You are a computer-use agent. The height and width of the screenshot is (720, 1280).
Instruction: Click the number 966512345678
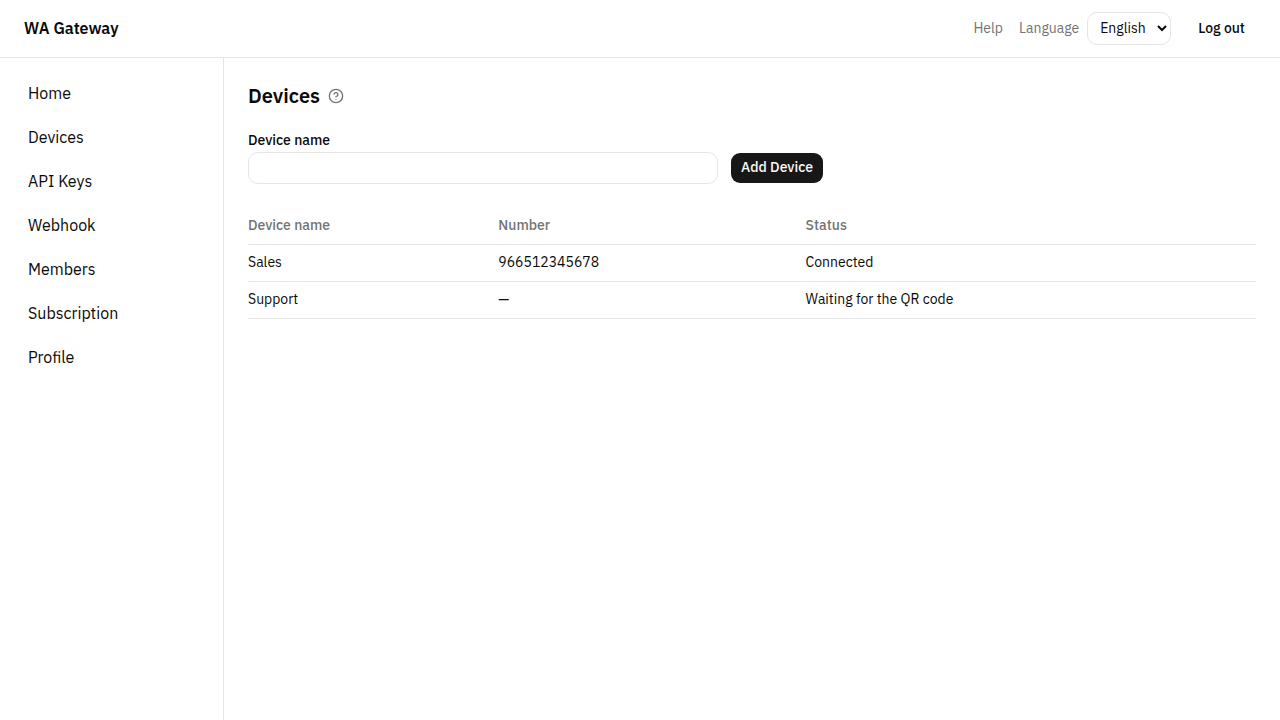coord(549,262)
